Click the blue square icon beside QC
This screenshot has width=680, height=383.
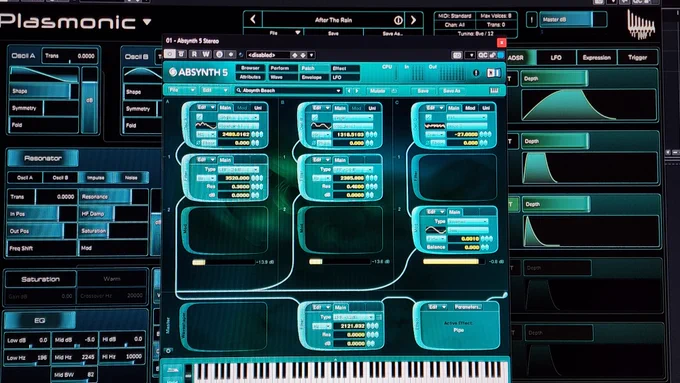(x=501, y=55)
